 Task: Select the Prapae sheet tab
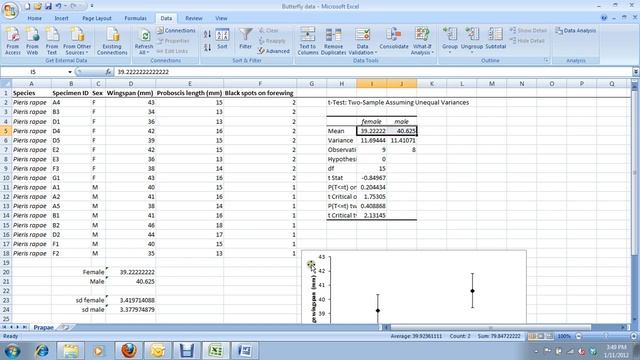43,327
